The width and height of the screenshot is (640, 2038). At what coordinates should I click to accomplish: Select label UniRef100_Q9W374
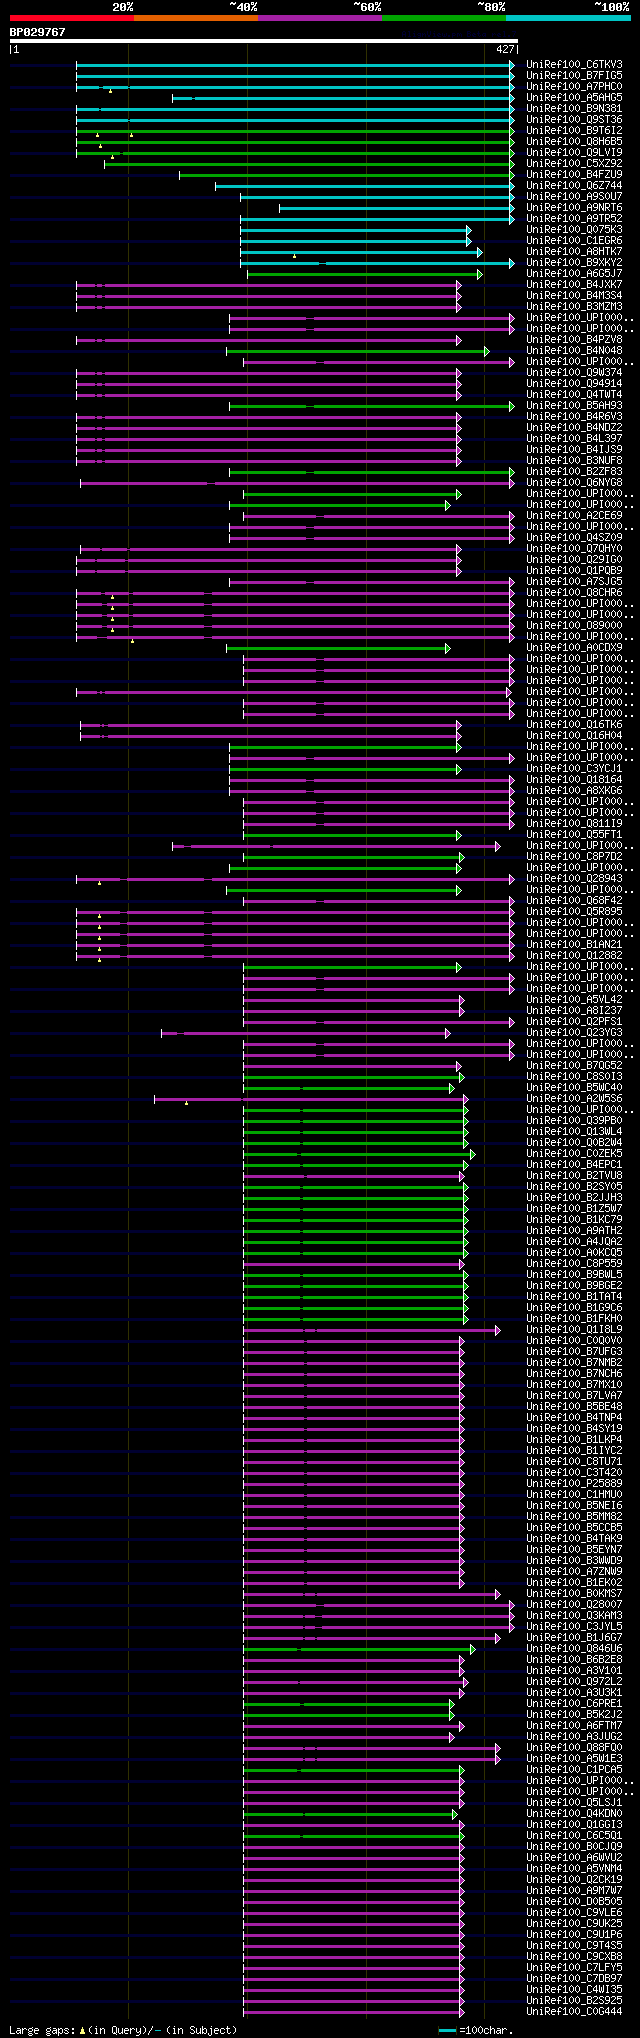coord(574,373)
